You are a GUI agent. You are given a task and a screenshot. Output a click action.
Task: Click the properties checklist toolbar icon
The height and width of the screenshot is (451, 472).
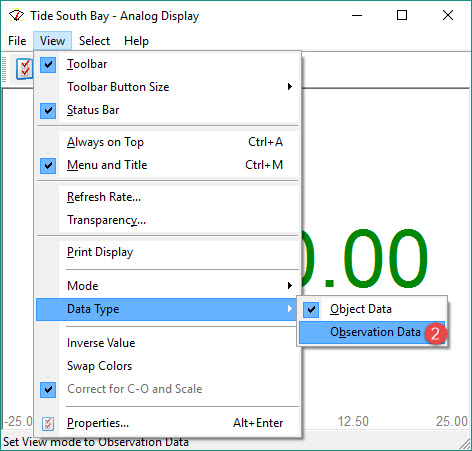(24, 68)
